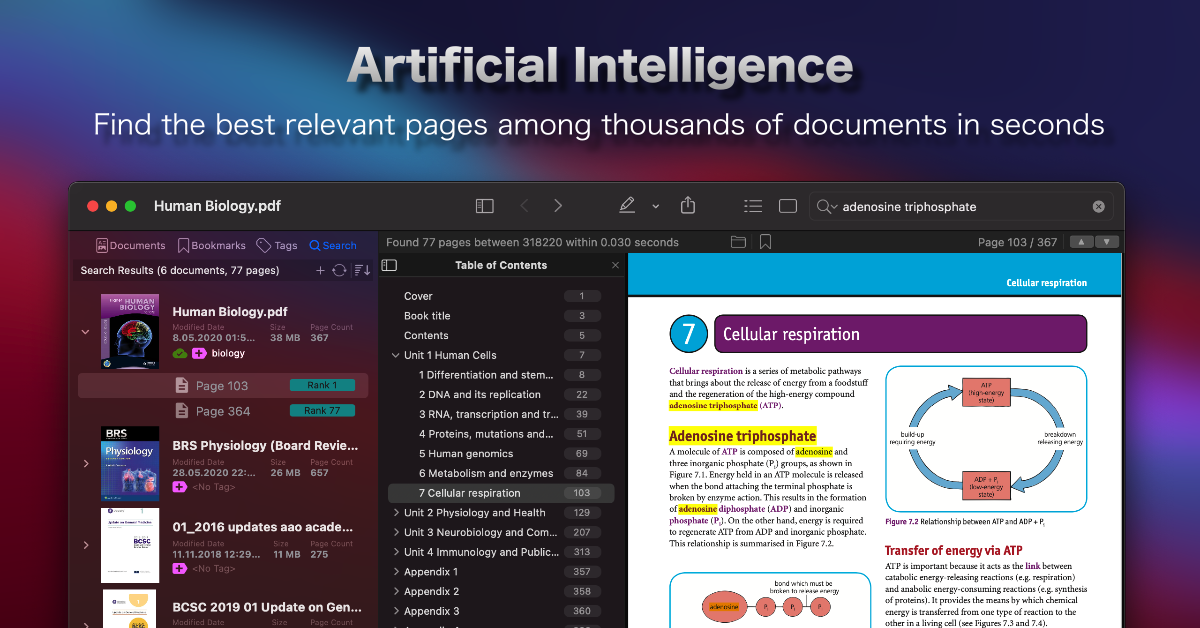Expand the Appendix 2 entry
Screen dimensions: 1200x628
396,592
